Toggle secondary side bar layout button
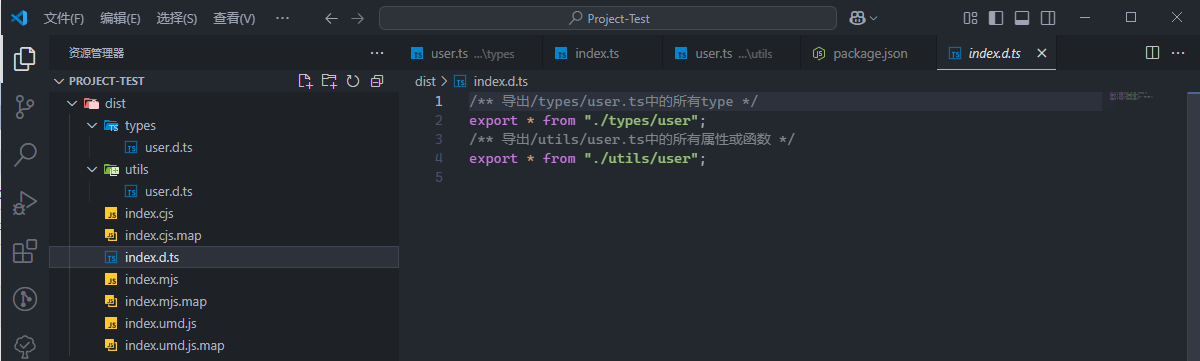The width and height of the screenshot is (1200, 361). click(1048, 18)
